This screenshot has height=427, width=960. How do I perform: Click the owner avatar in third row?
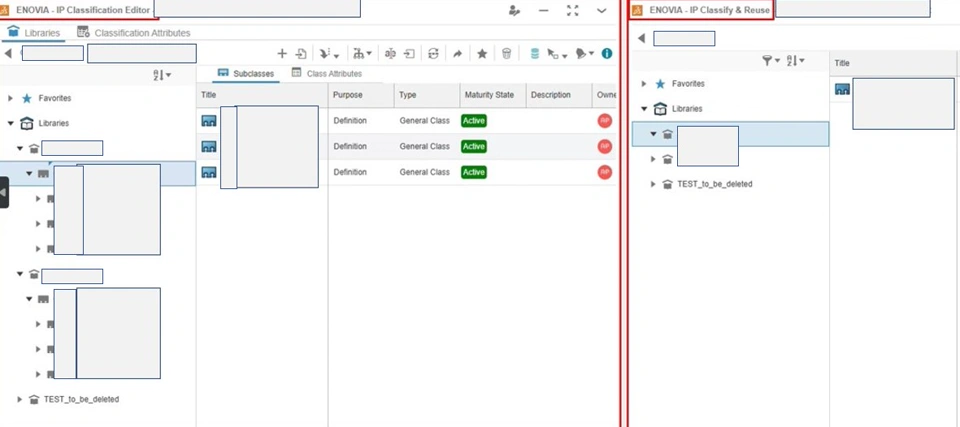tap(605, 172)
